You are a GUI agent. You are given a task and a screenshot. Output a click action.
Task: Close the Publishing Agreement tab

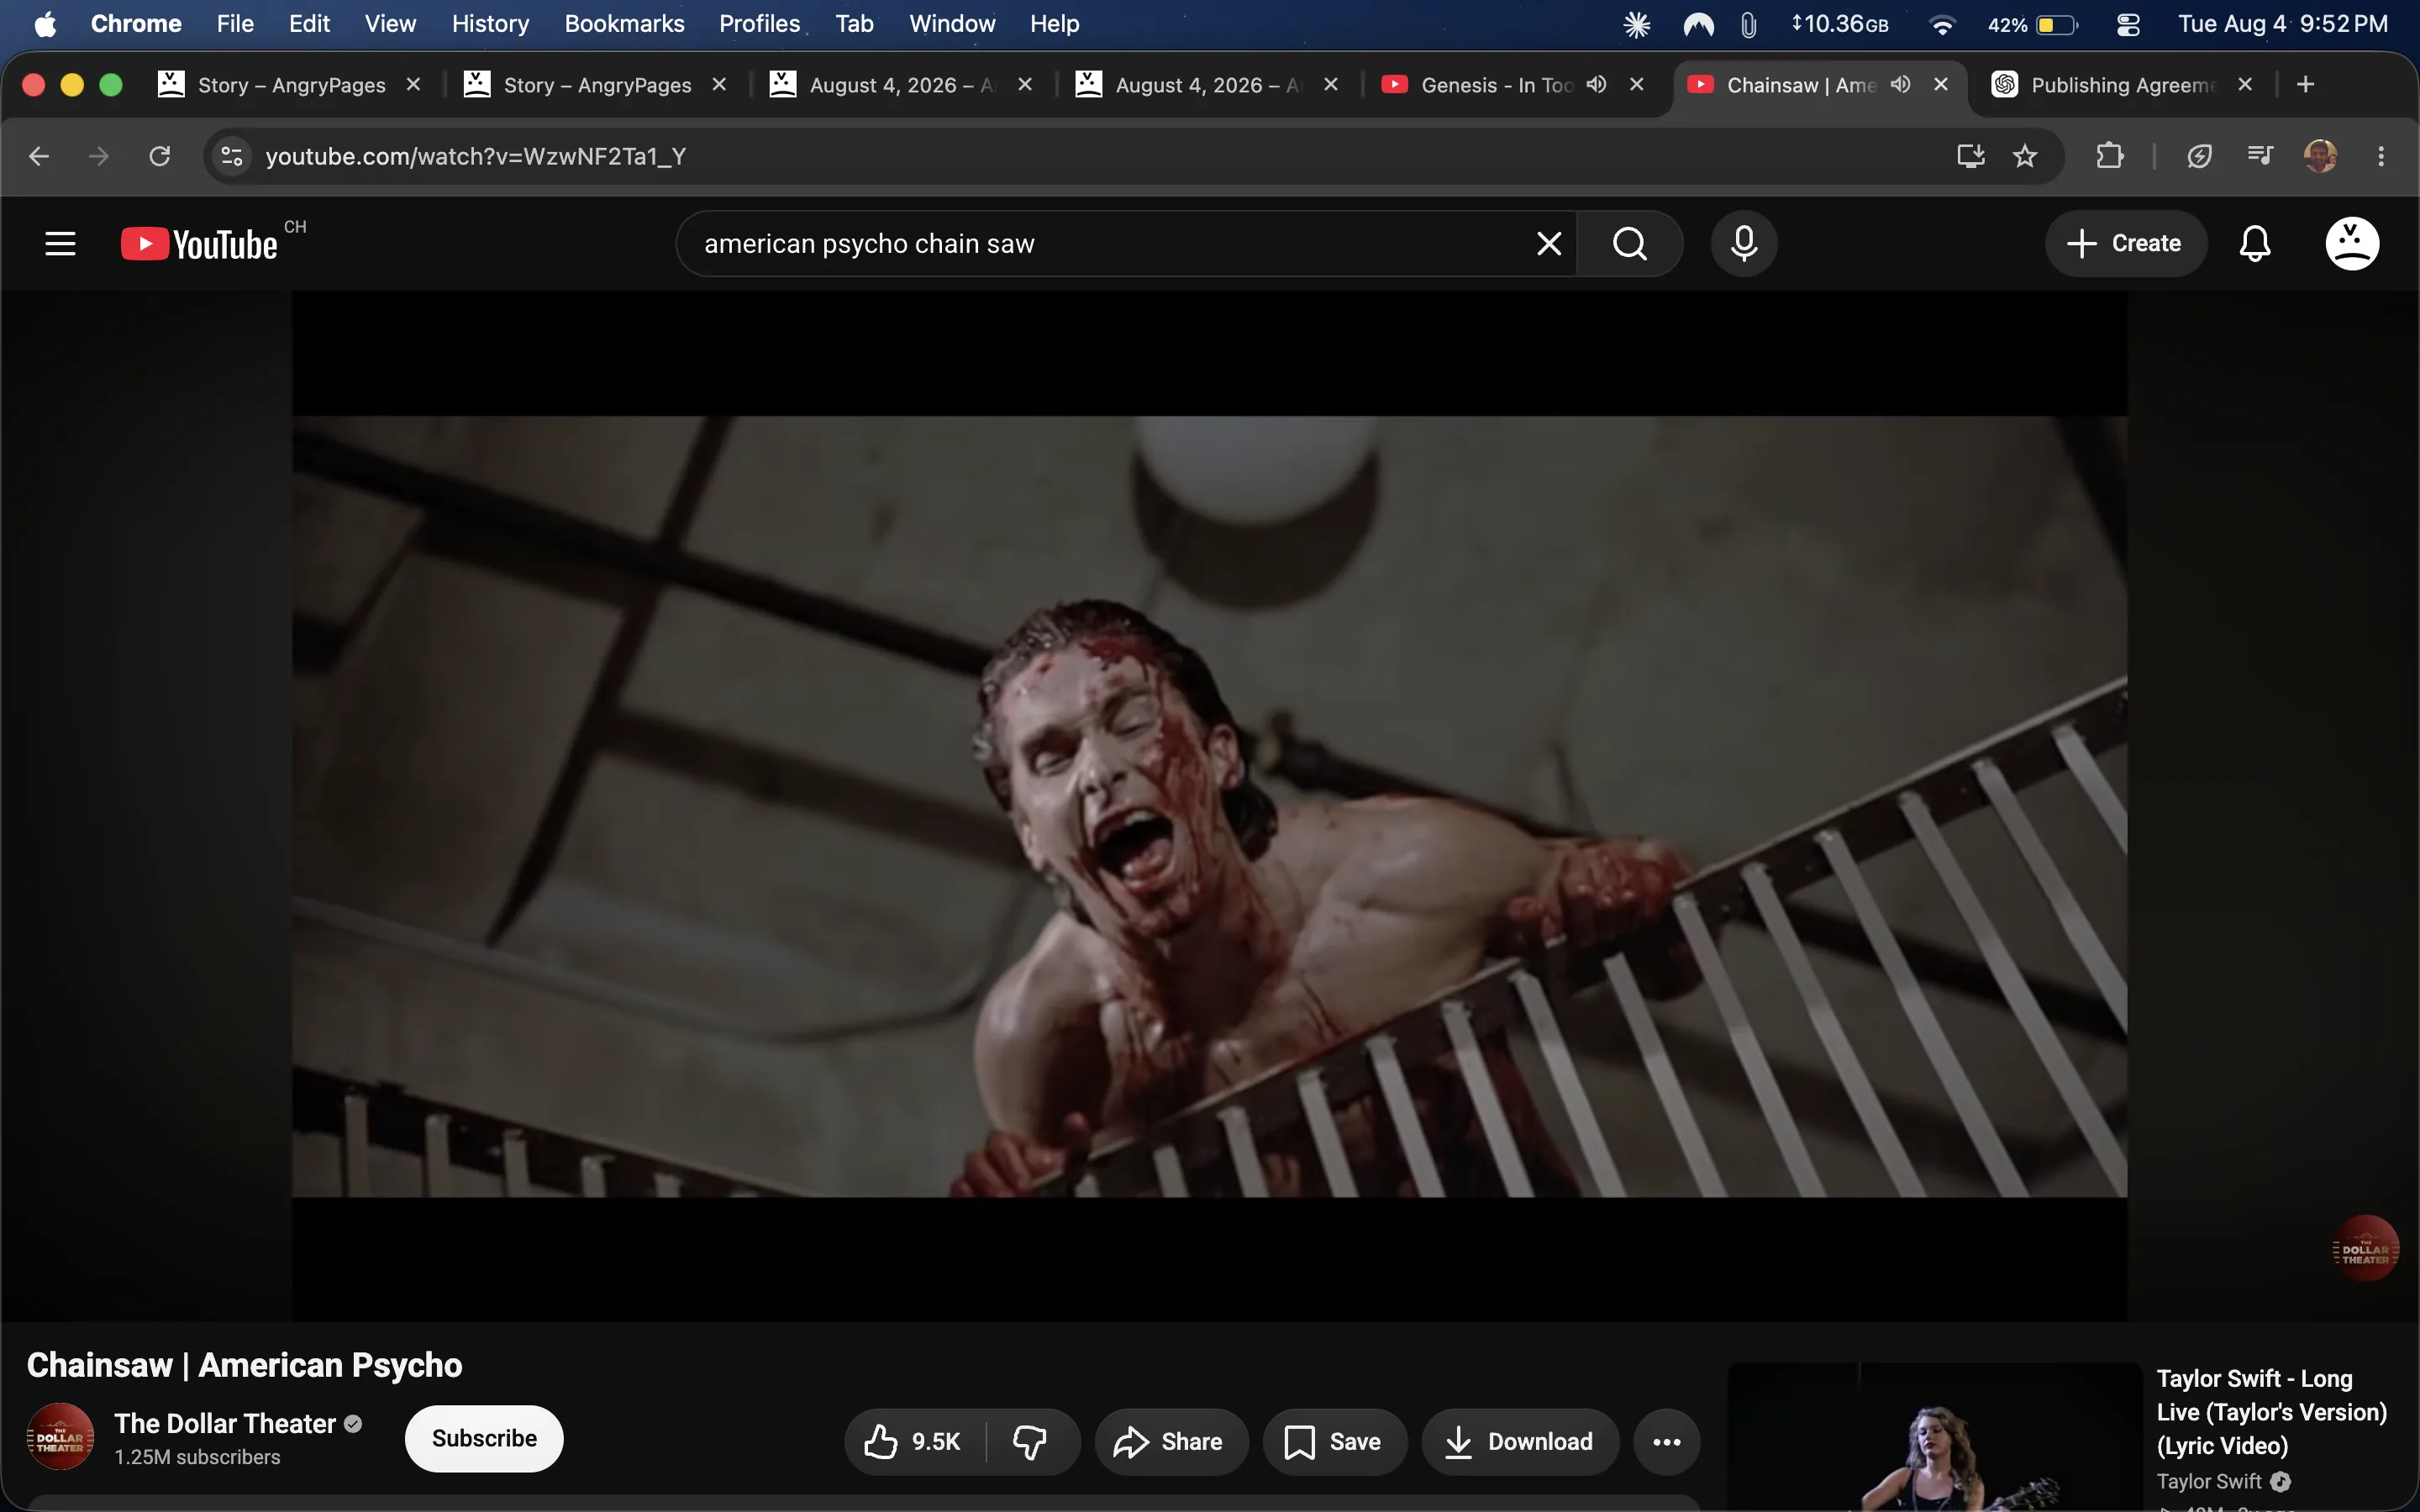pyautogui.click(x=2245, y=85)
